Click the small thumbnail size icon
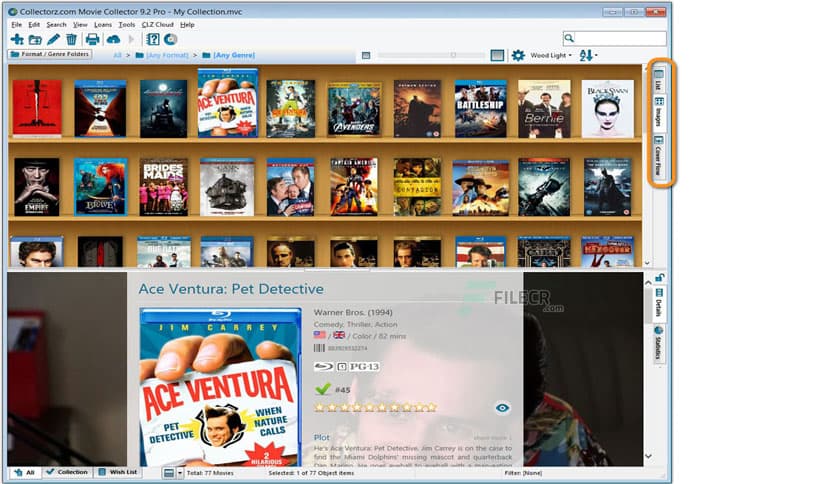 (x=366, y=55)
